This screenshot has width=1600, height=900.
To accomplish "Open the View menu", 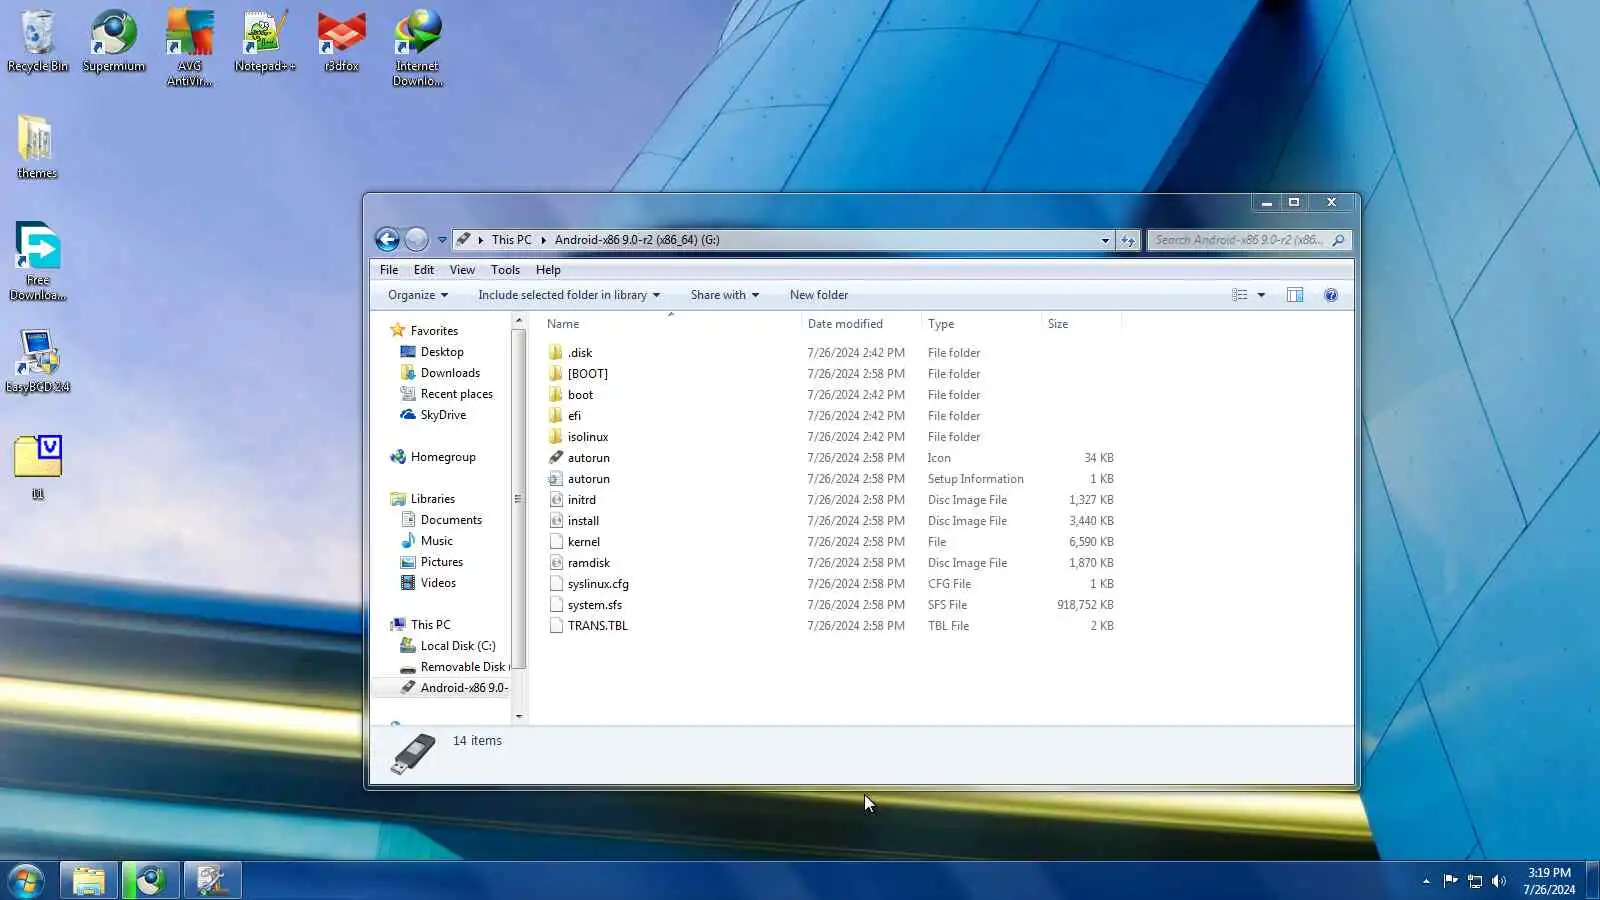I will [462, 270].
